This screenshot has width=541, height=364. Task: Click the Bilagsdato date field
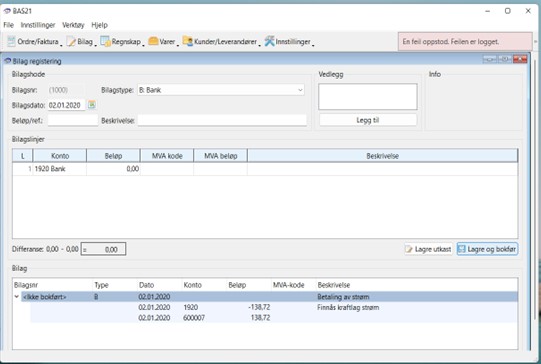point(66,105)
